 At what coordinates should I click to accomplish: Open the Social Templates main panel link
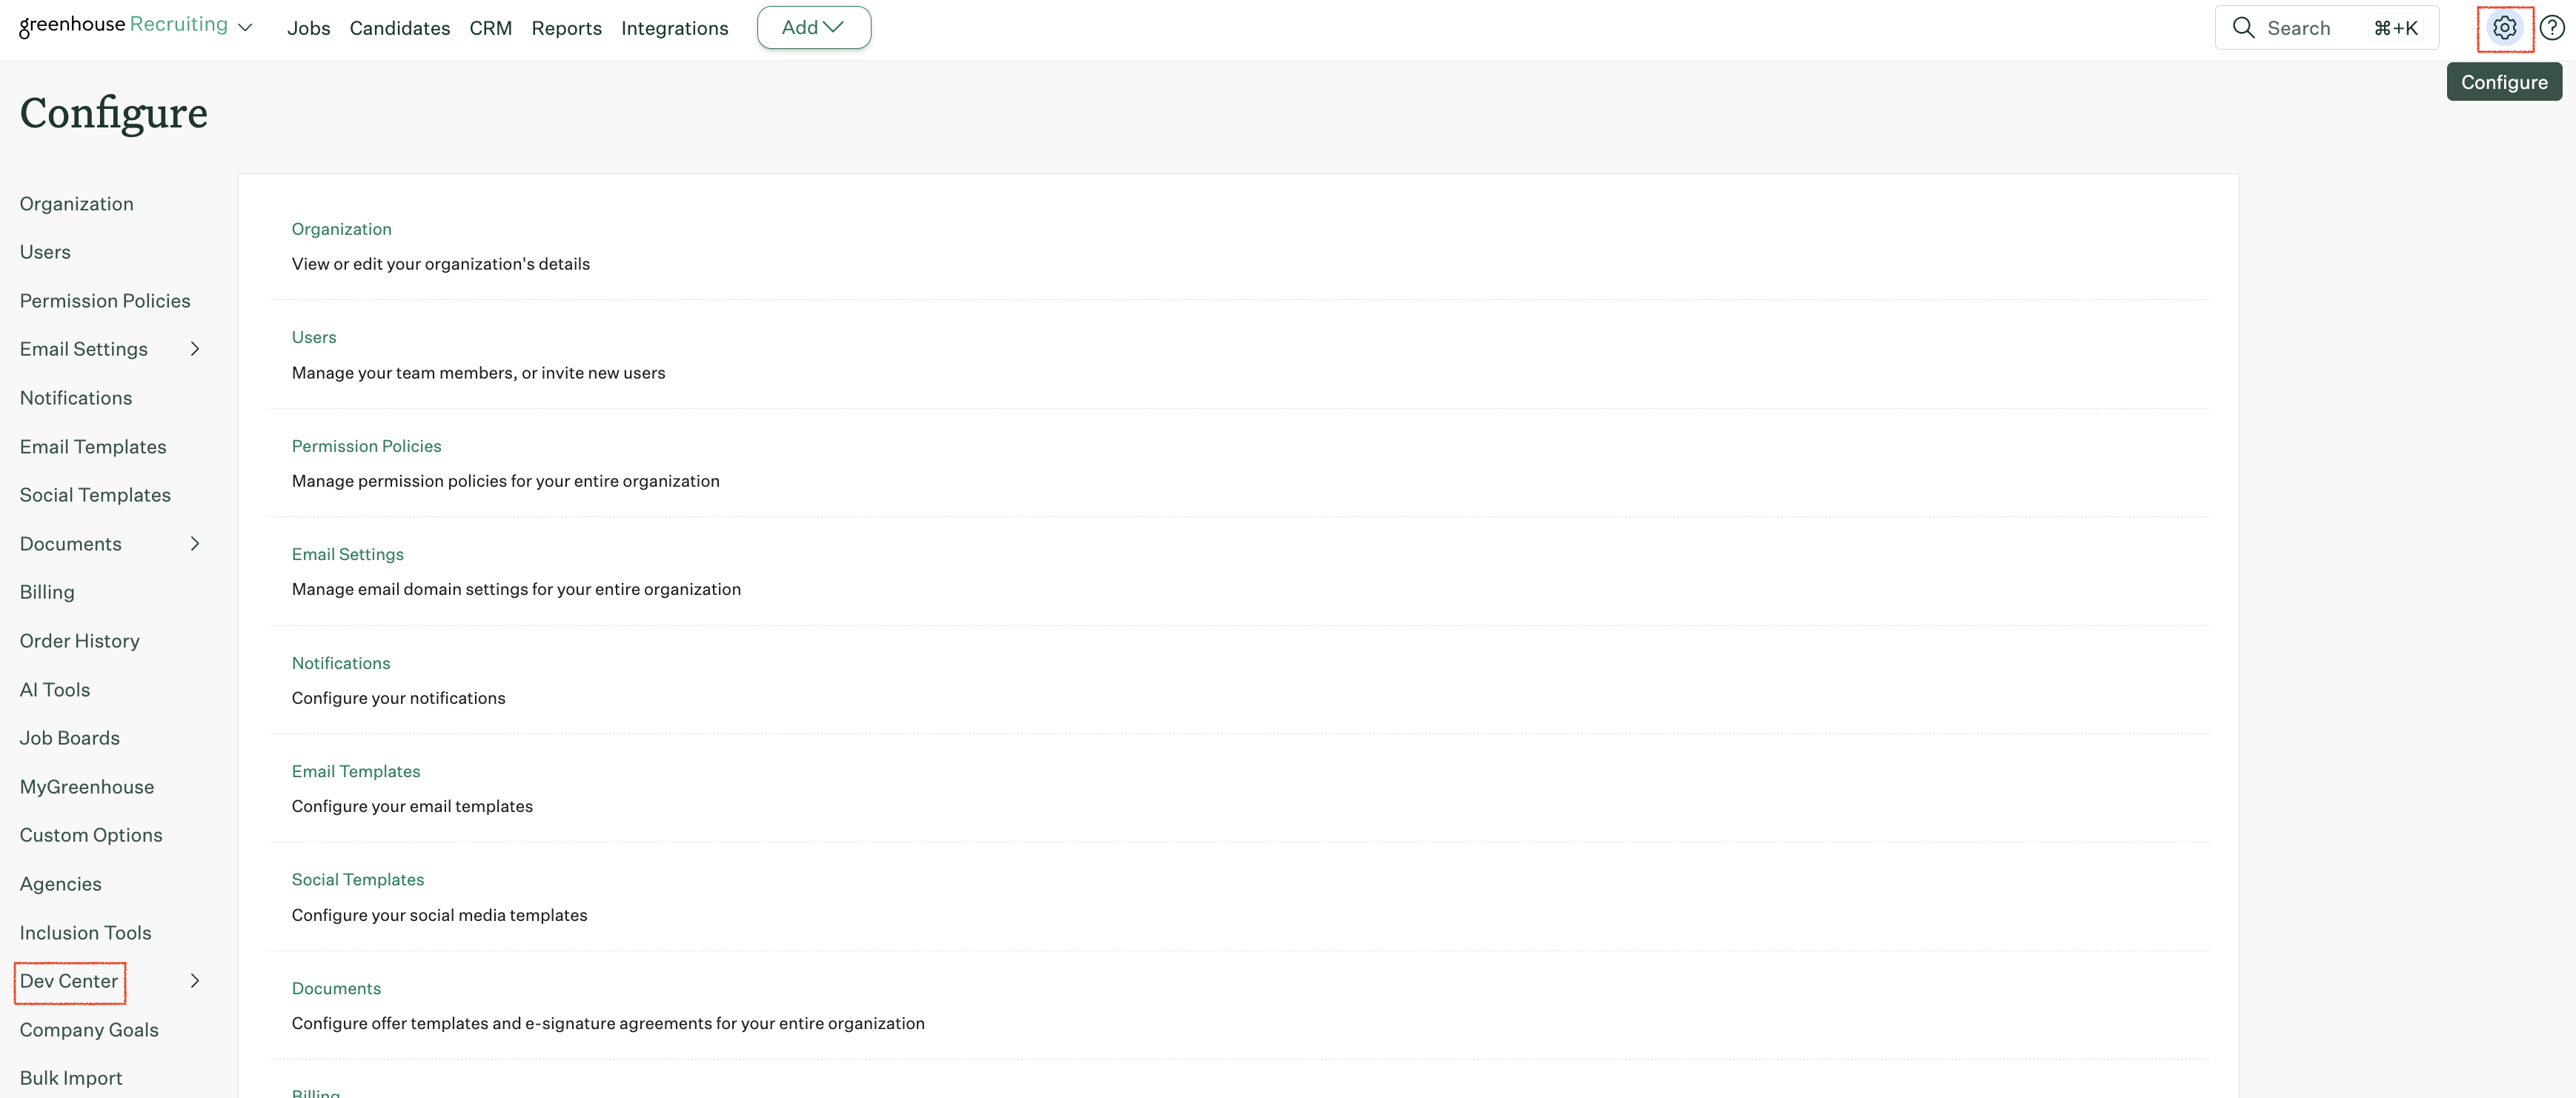357,880
